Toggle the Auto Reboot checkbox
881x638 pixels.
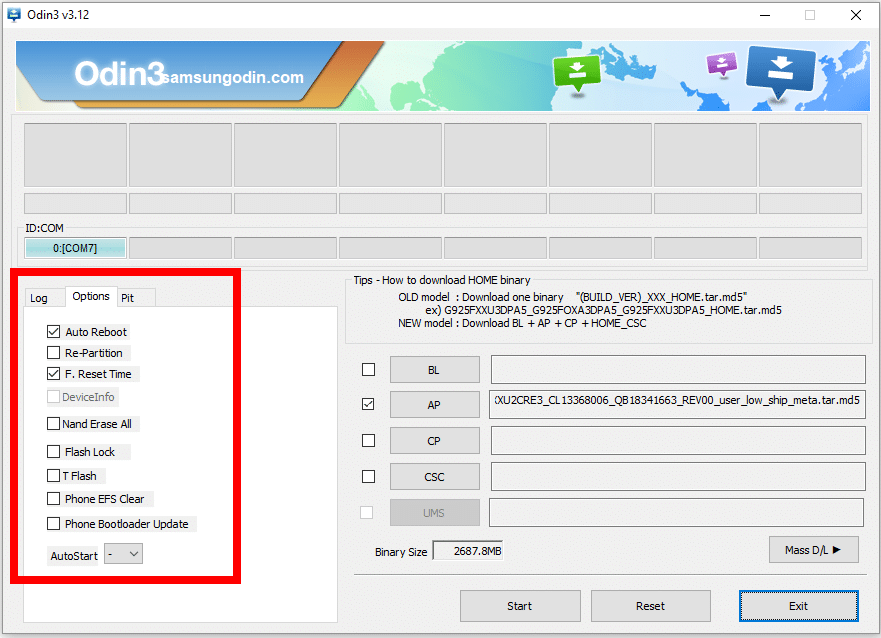coord(53,331)
